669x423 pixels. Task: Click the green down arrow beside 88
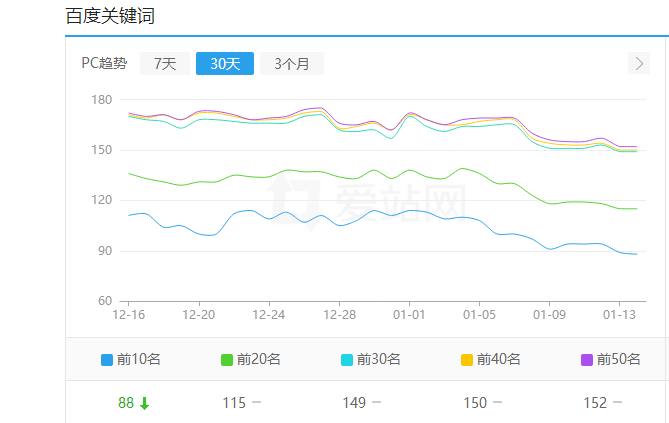coord(145,403)
